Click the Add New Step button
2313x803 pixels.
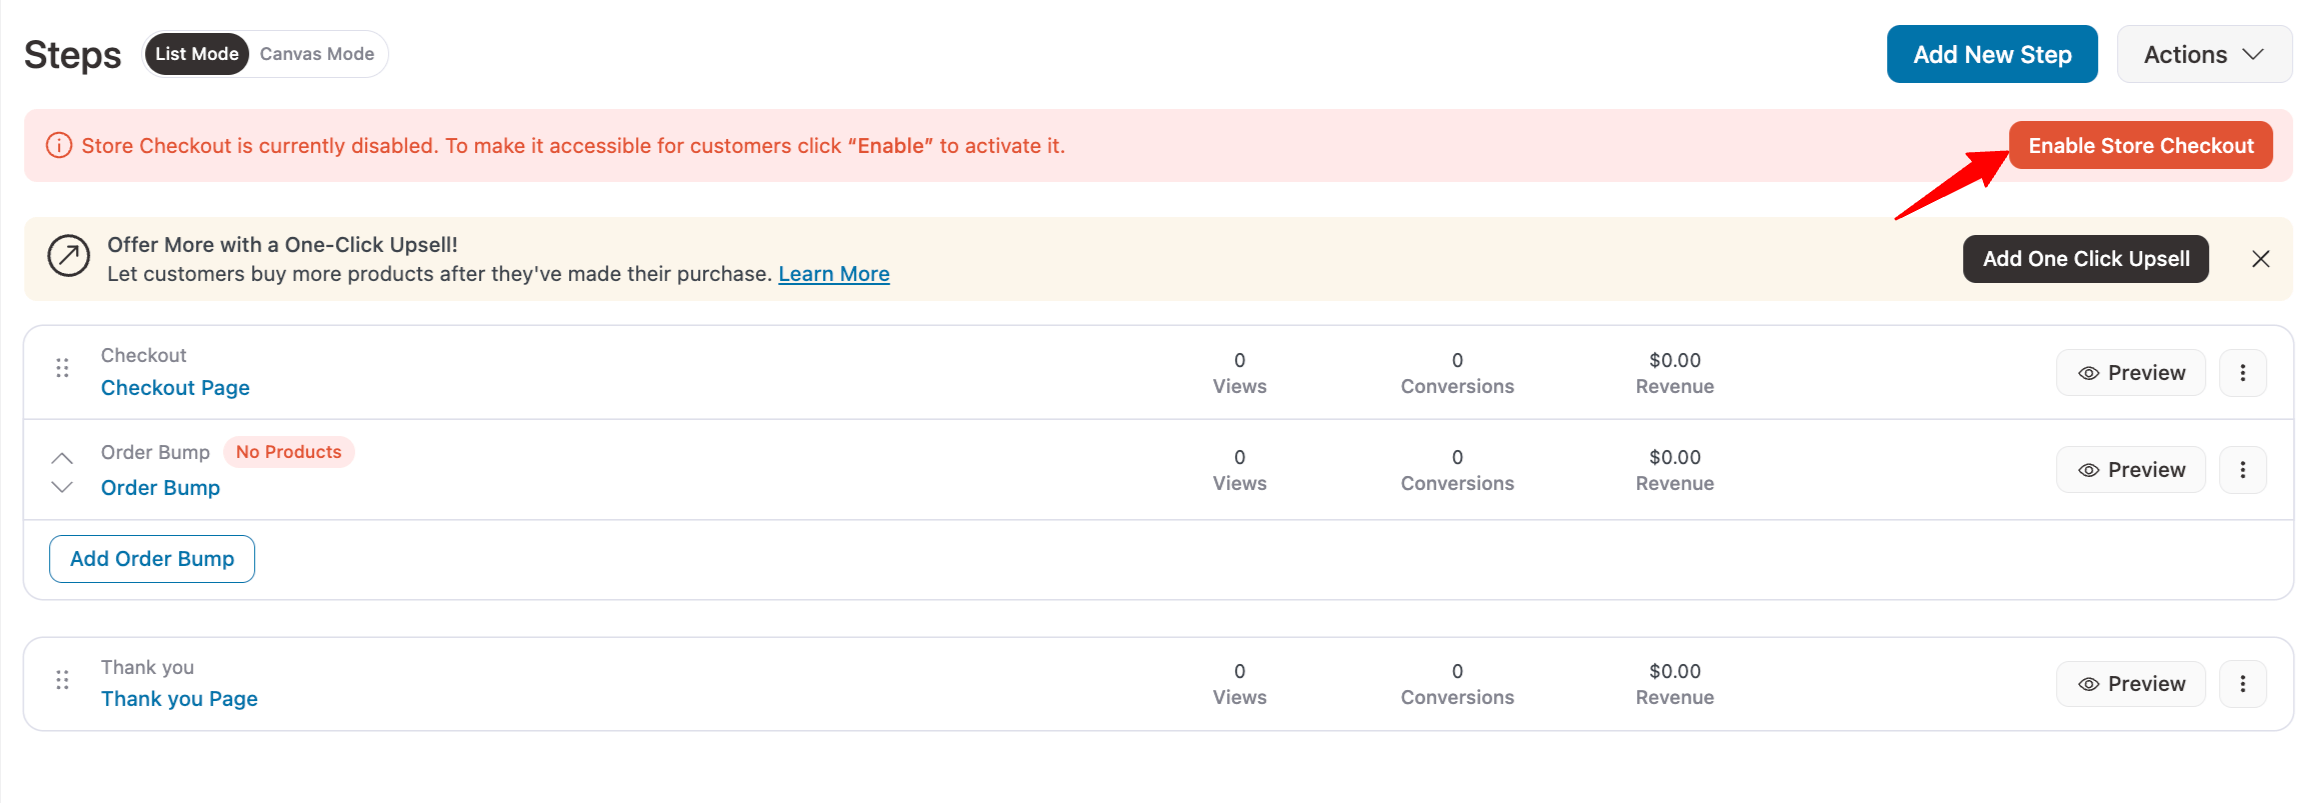click(x=1991, y=54)
